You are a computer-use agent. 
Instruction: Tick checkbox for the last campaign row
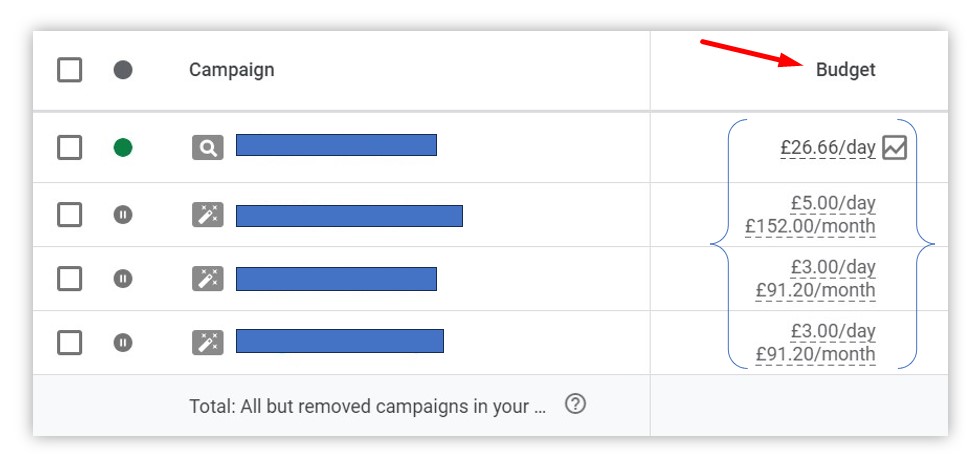click(69, 343)
